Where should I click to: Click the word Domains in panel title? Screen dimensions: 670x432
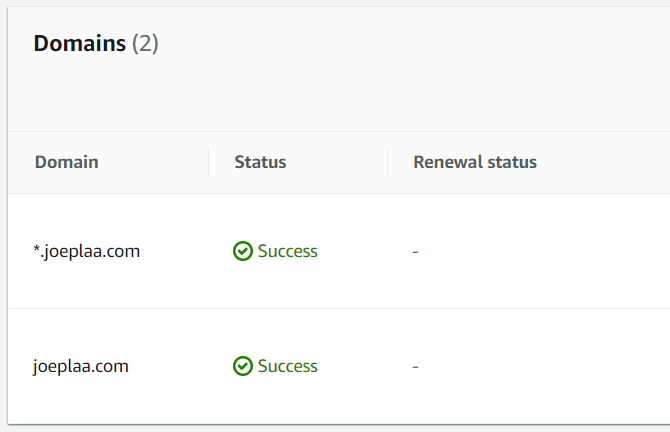coord(80,44)
